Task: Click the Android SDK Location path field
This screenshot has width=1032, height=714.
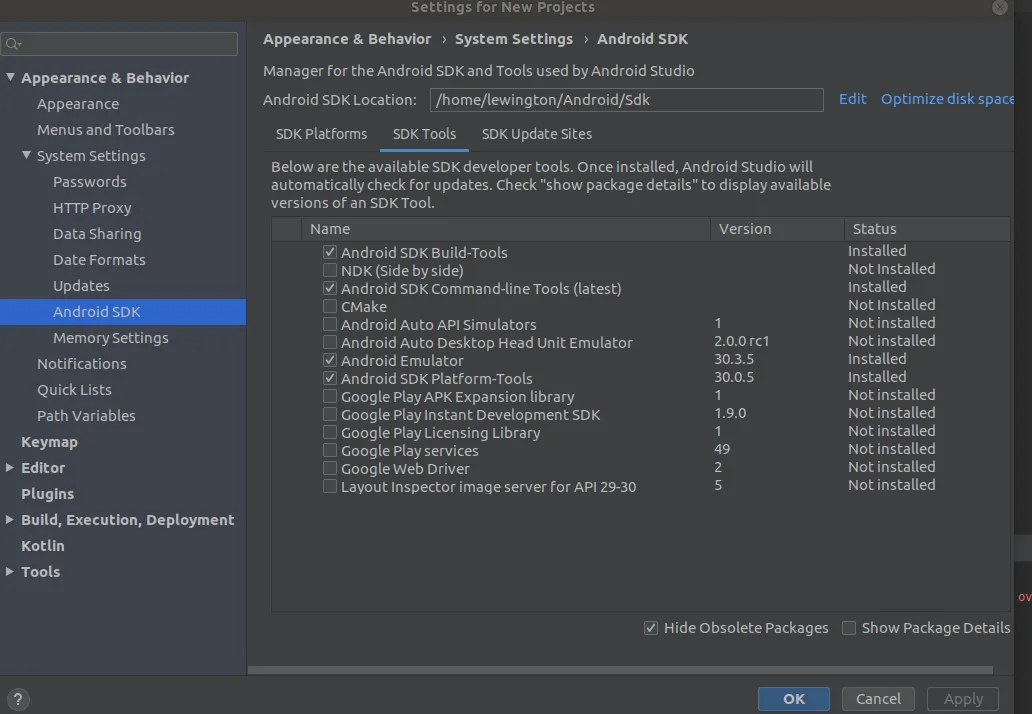Action: click(627, 100)
